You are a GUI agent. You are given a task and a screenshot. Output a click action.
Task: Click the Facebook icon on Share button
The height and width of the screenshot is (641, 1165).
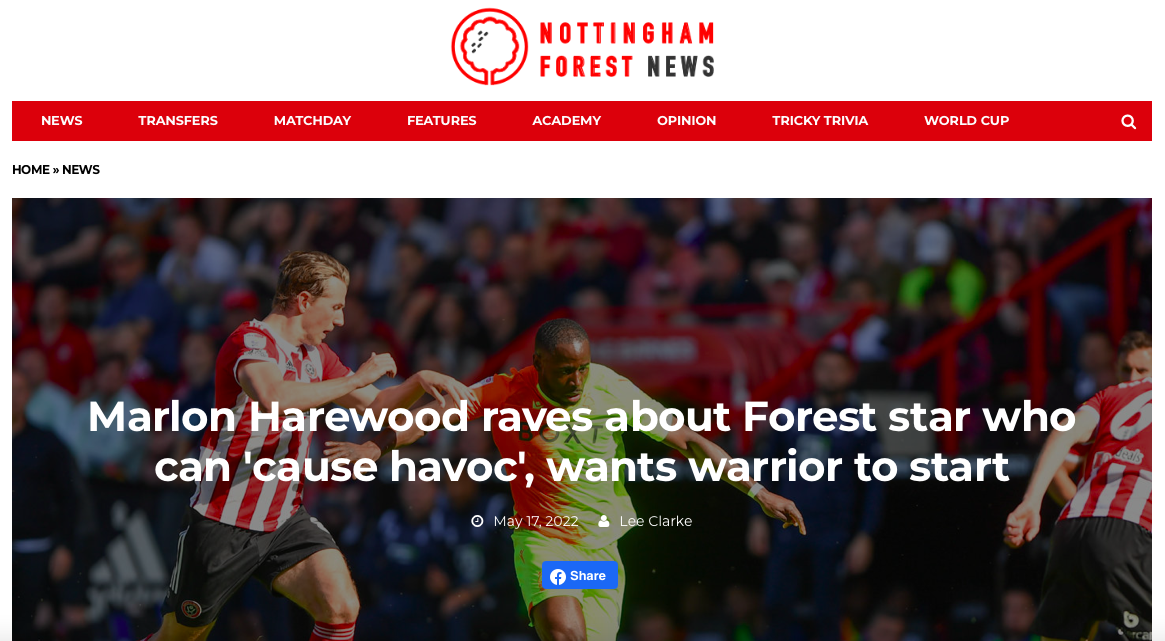(558, 576)
